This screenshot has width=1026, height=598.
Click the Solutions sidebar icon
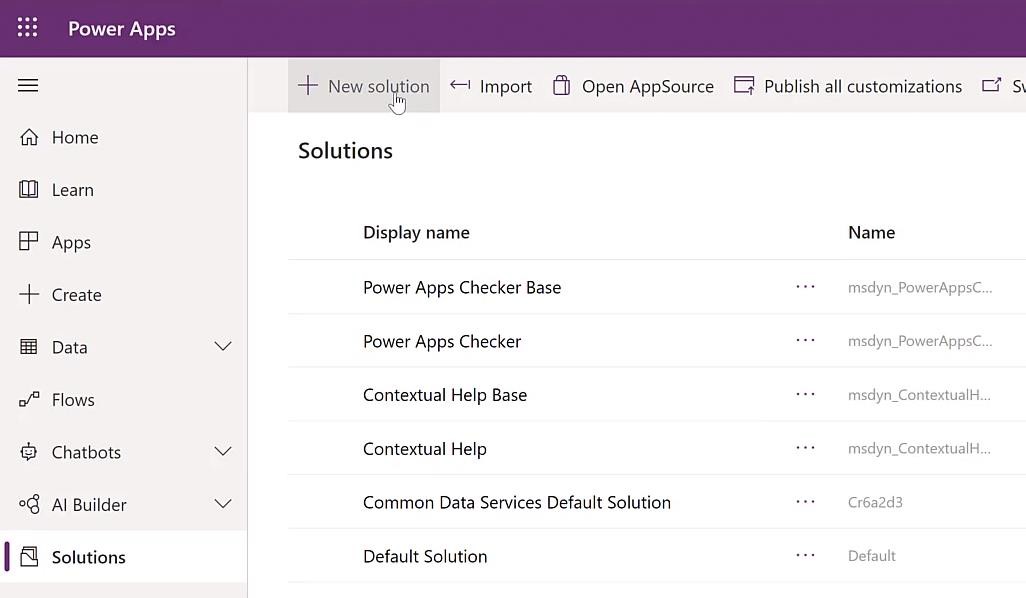[x=29, y=557]
